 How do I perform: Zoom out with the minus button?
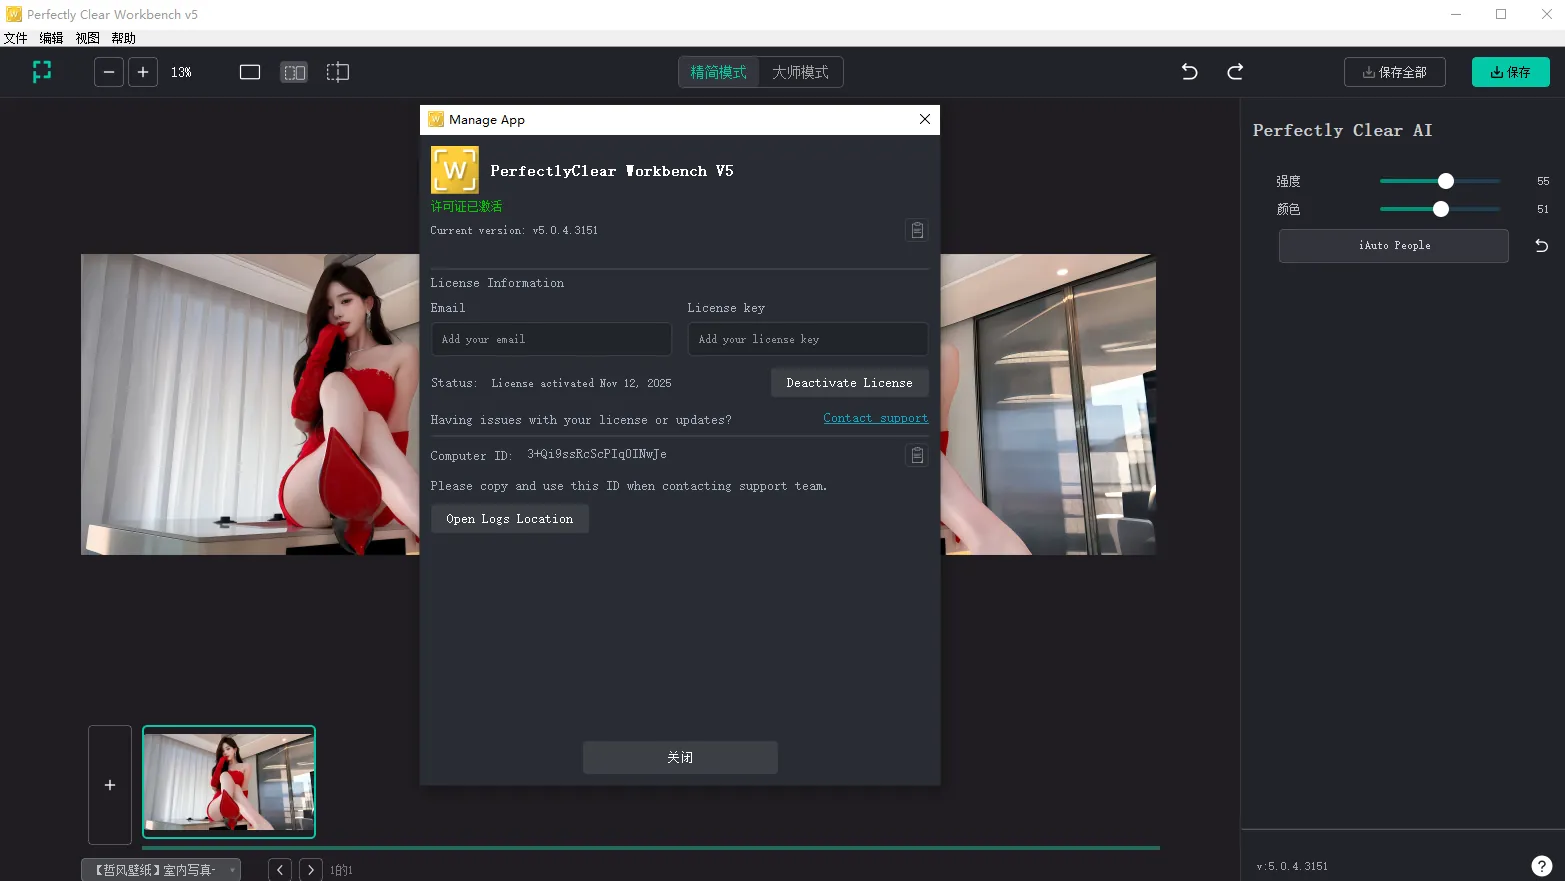click(x=109, y=72)
